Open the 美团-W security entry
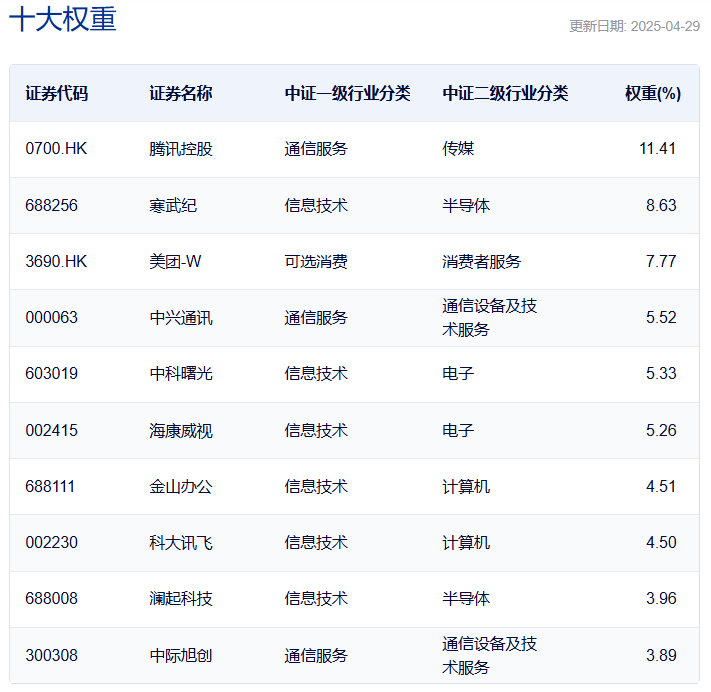The image size is (711, 692). click(175, 261)
